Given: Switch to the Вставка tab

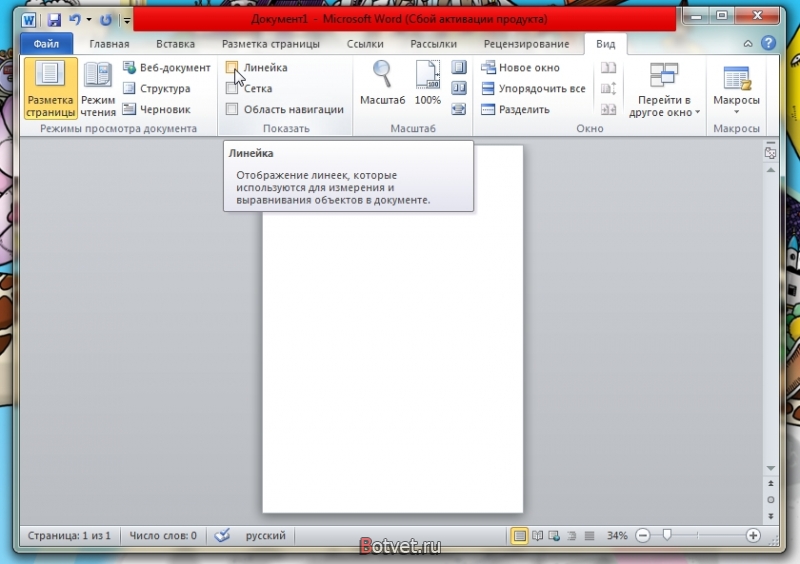Looking at the screenshot, I should coord(176,44).
